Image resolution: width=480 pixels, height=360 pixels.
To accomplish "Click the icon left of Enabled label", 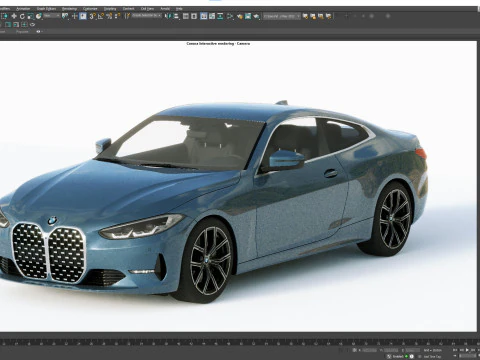I will click(x=389, y=356).
